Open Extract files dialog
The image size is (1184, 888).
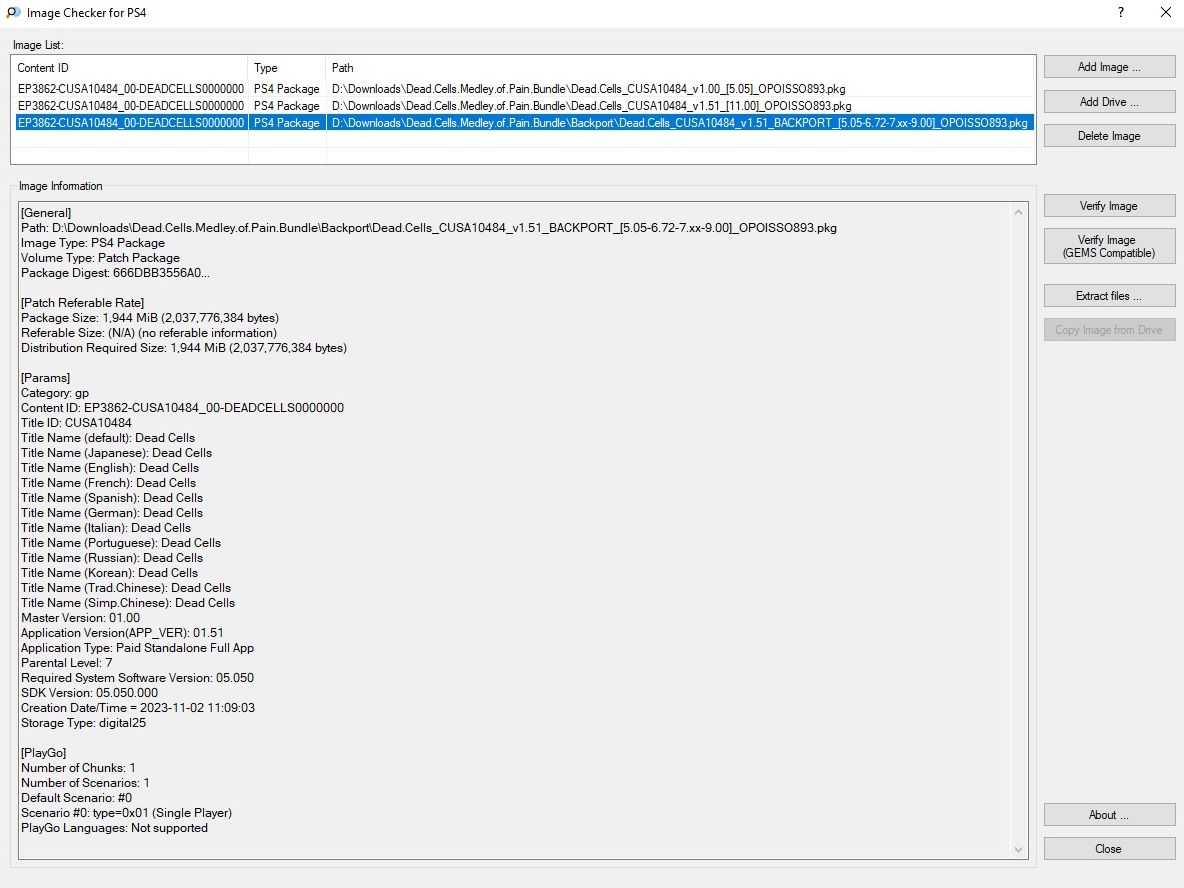point(1109,295)
